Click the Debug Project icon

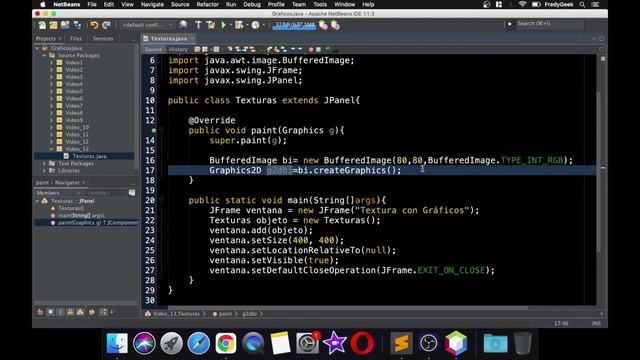239,25
